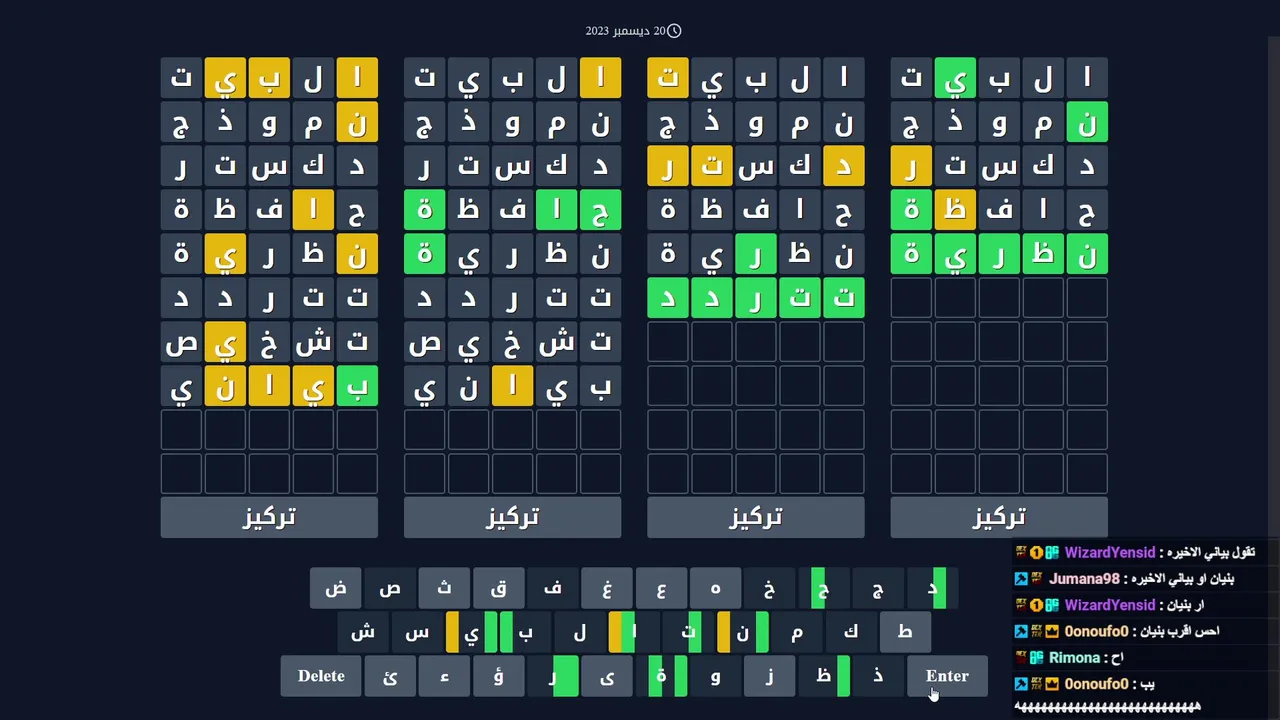Click 0onoufo0 on the احس اقرب بنيان message
Image resolution: width=1280 pixels, height=720 pixels.
point(1096,631)
